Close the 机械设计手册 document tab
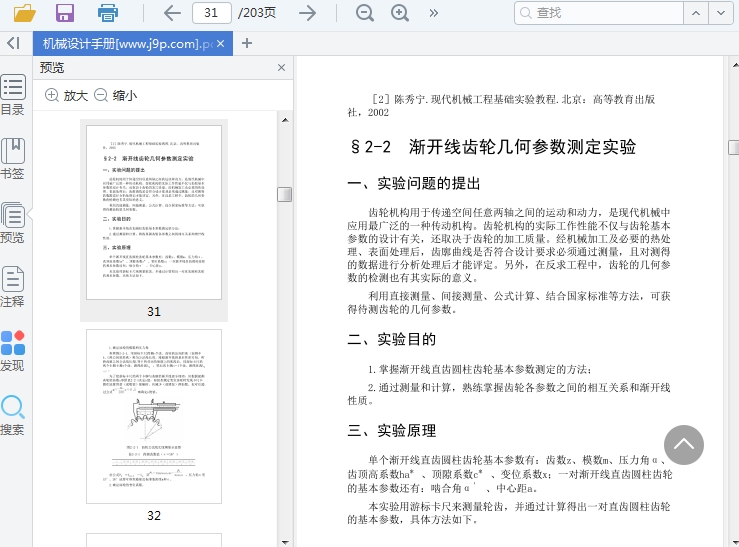This screenshot has width=739, height=547. [x=222, y=43]
